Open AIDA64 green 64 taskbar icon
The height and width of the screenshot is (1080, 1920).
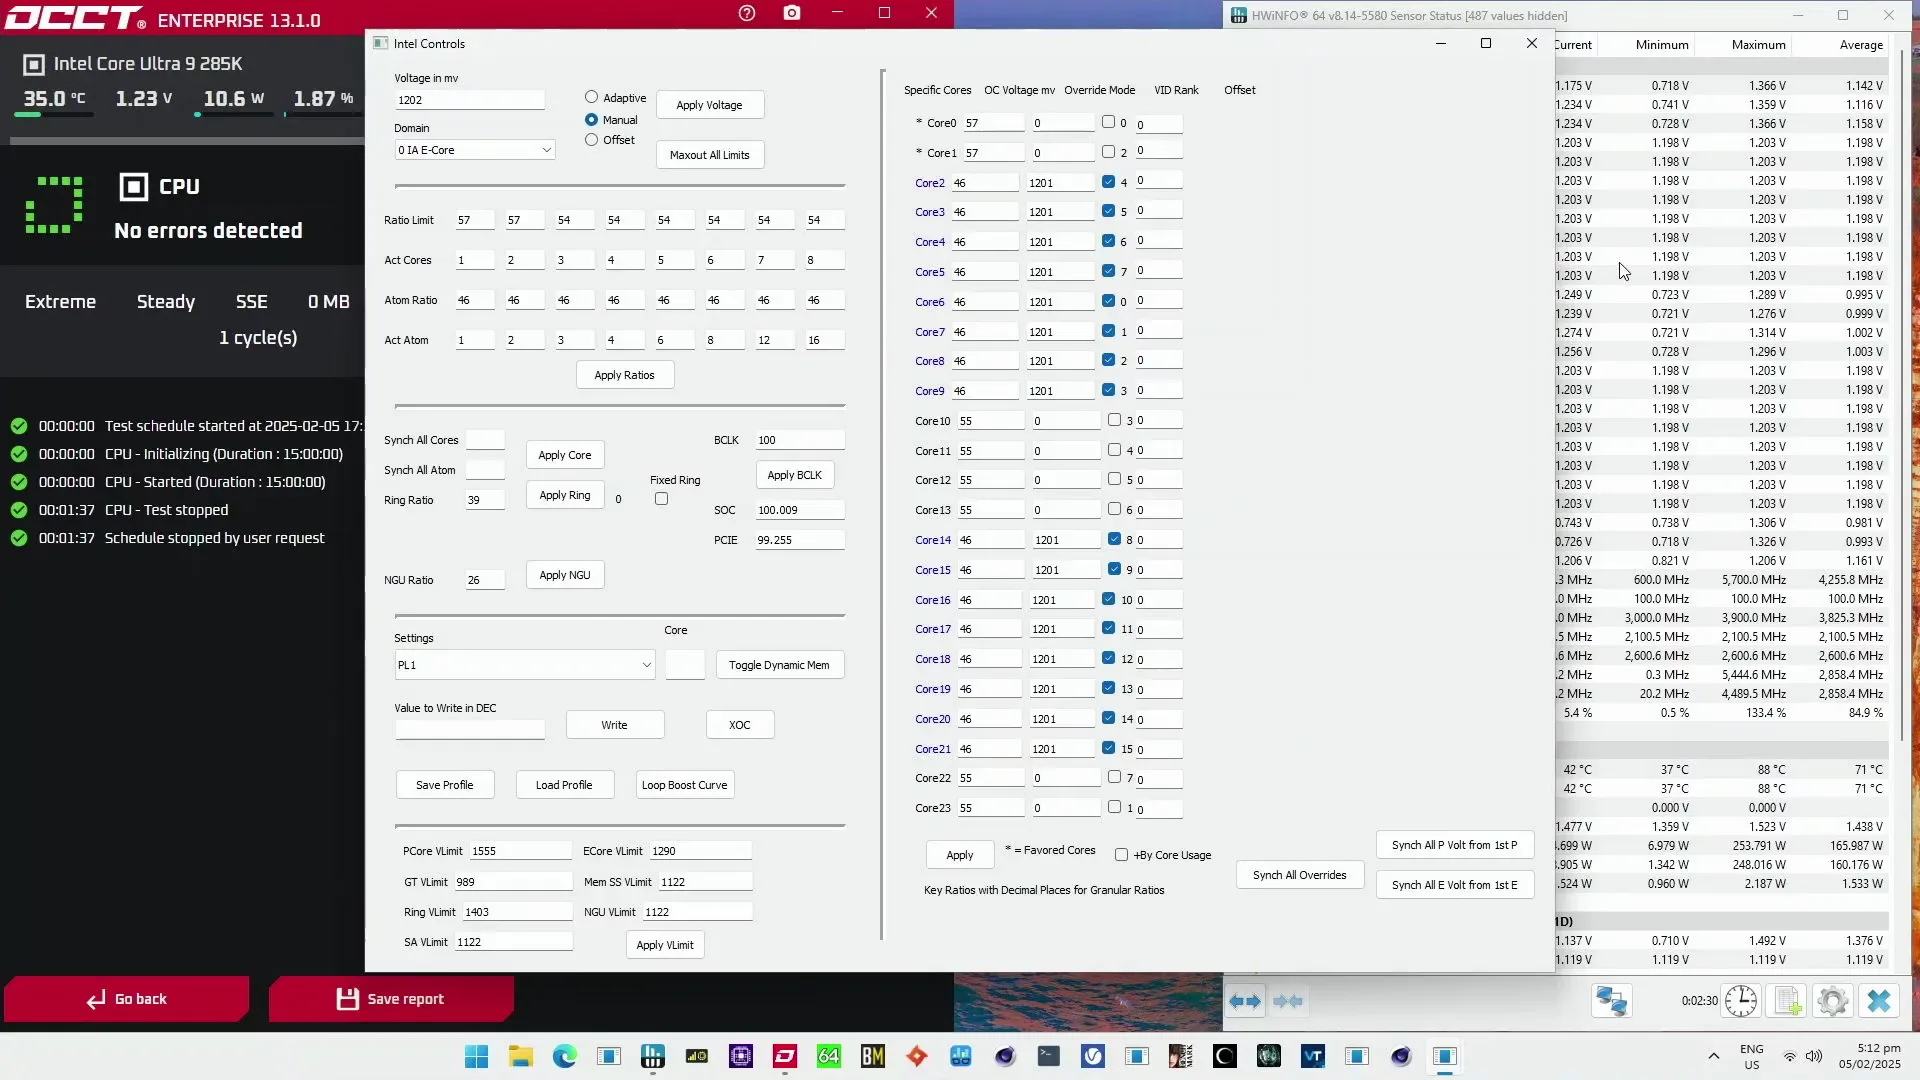829,1056
